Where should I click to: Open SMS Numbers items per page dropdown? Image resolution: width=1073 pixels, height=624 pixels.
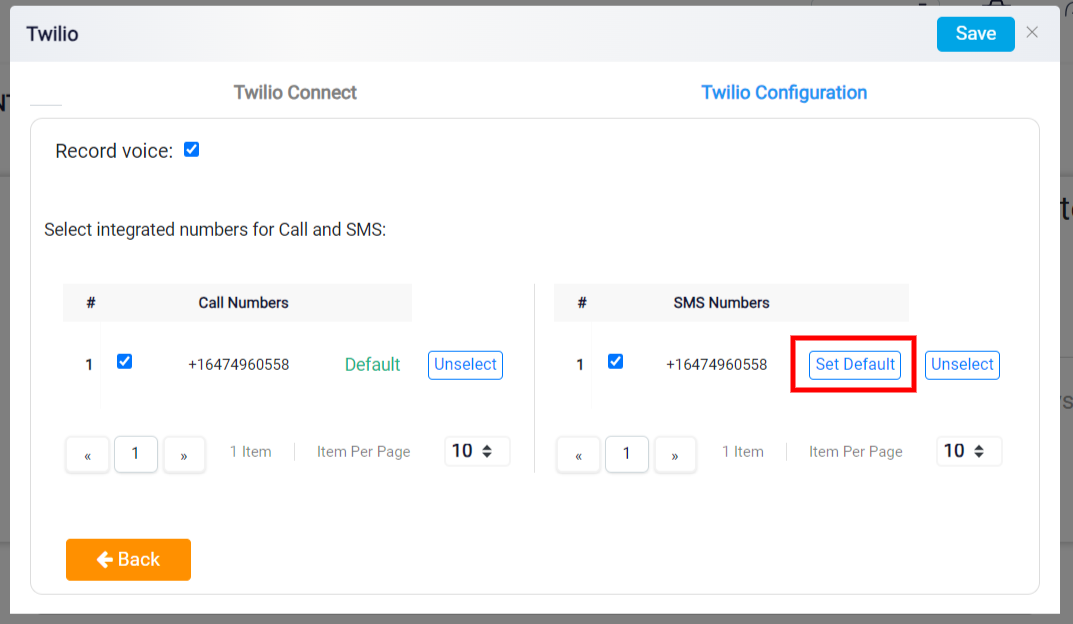[968, 452]
